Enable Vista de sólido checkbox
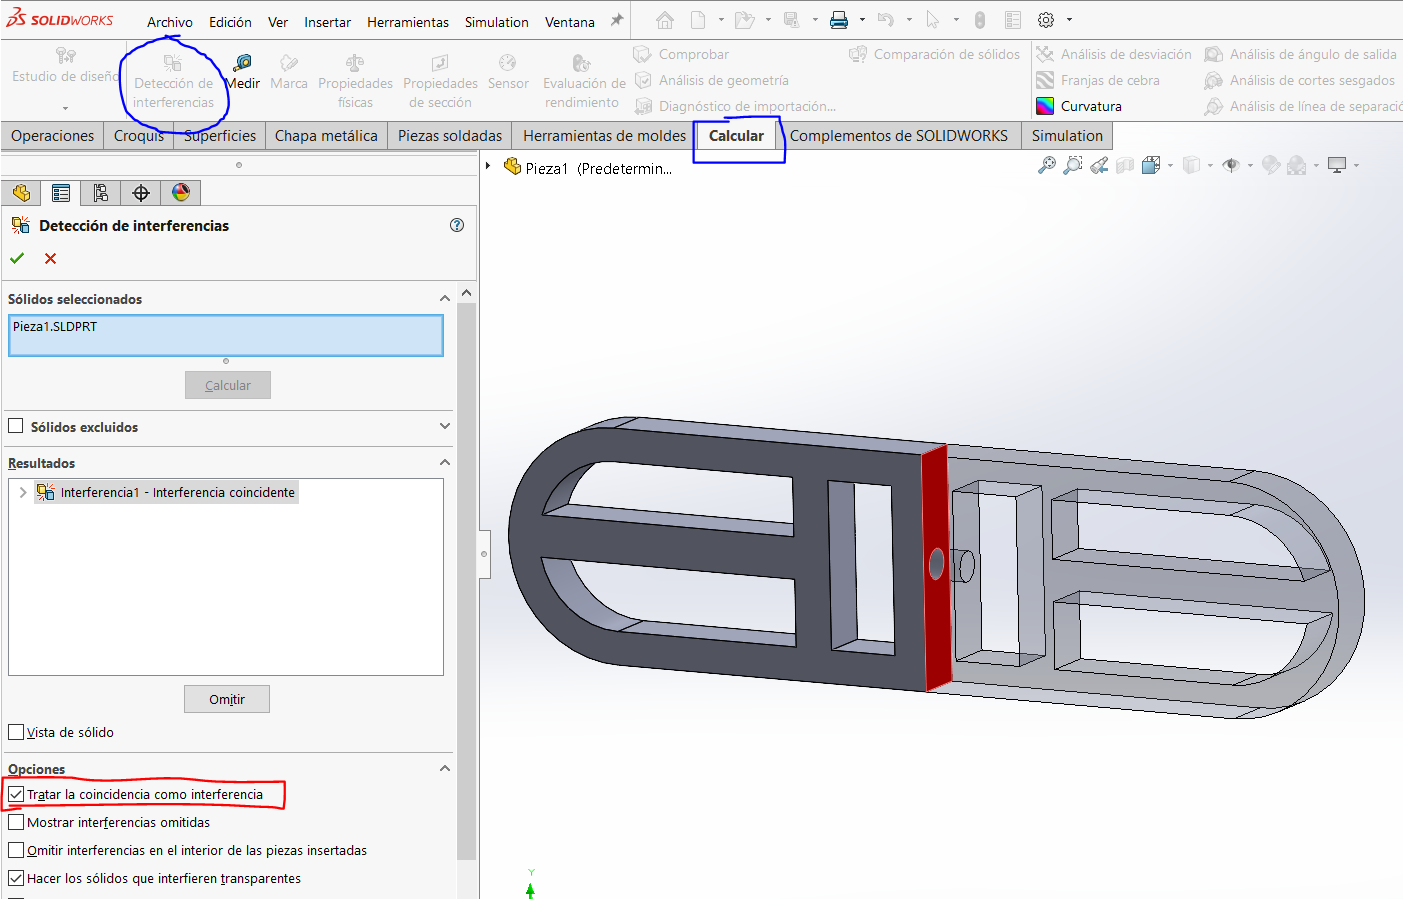Image resolution: width=1403 pixels, height=899 pixels. coord(16,732)
